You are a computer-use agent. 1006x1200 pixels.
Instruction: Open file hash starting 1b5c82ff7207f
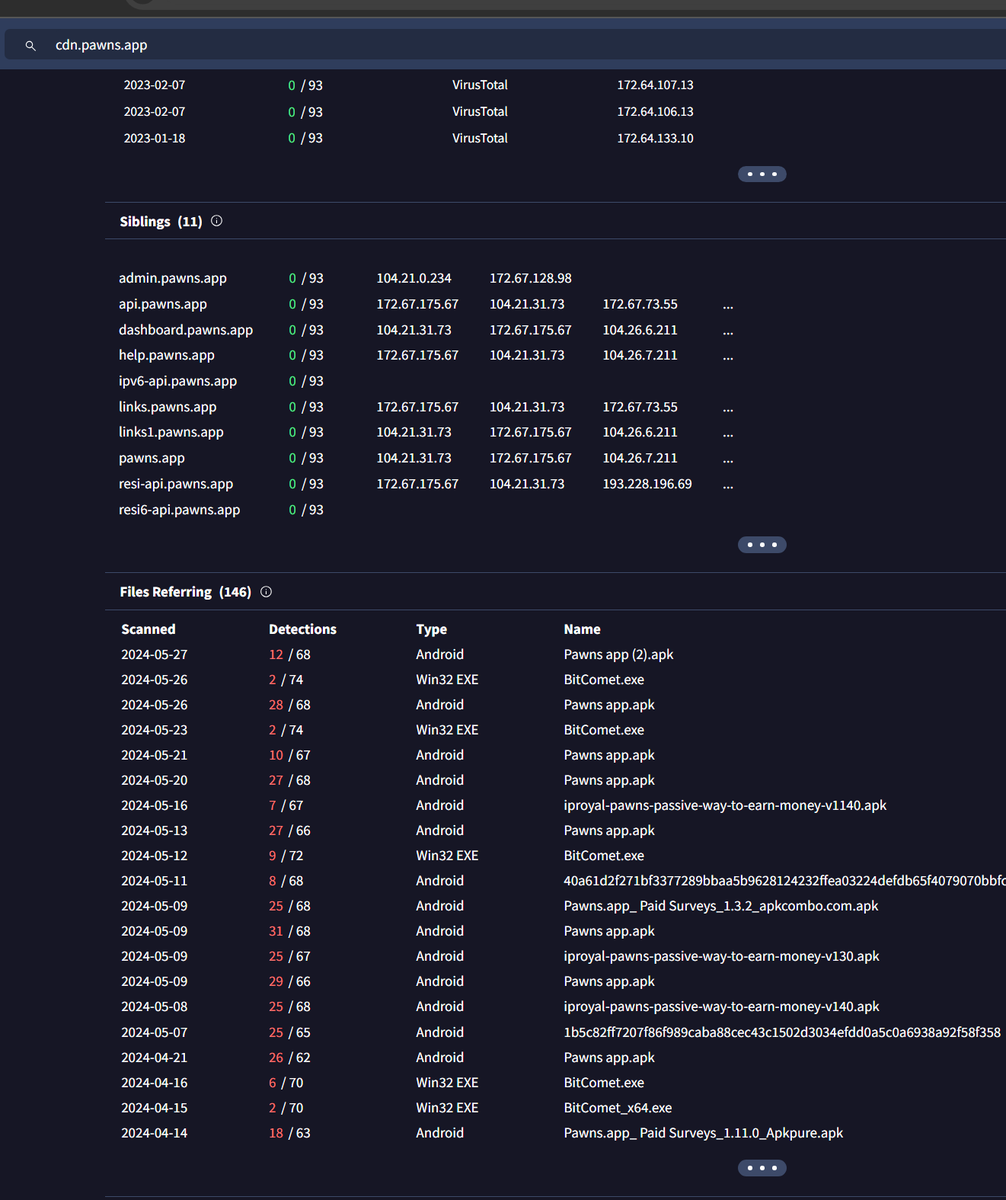(782, 1032)
